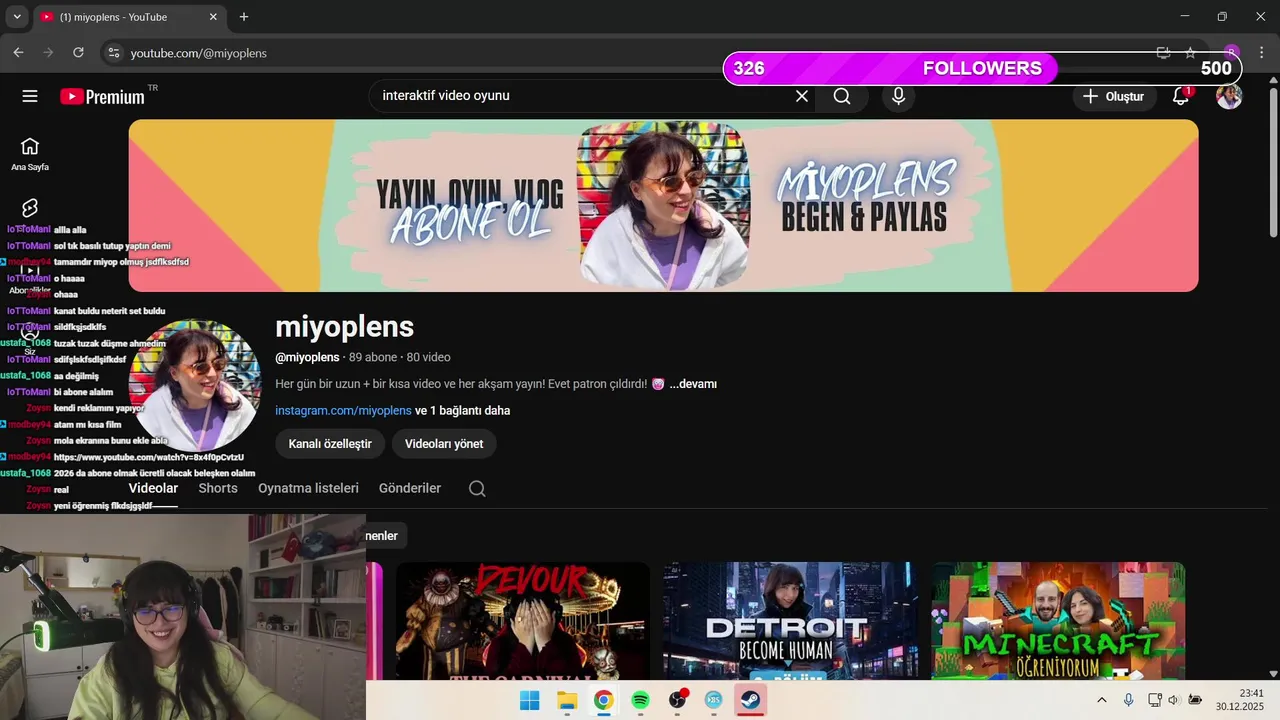Screen dimensions: 1280x720
Task: Open Chrome's three-dot menu
Action: [x=1262, y=53]
